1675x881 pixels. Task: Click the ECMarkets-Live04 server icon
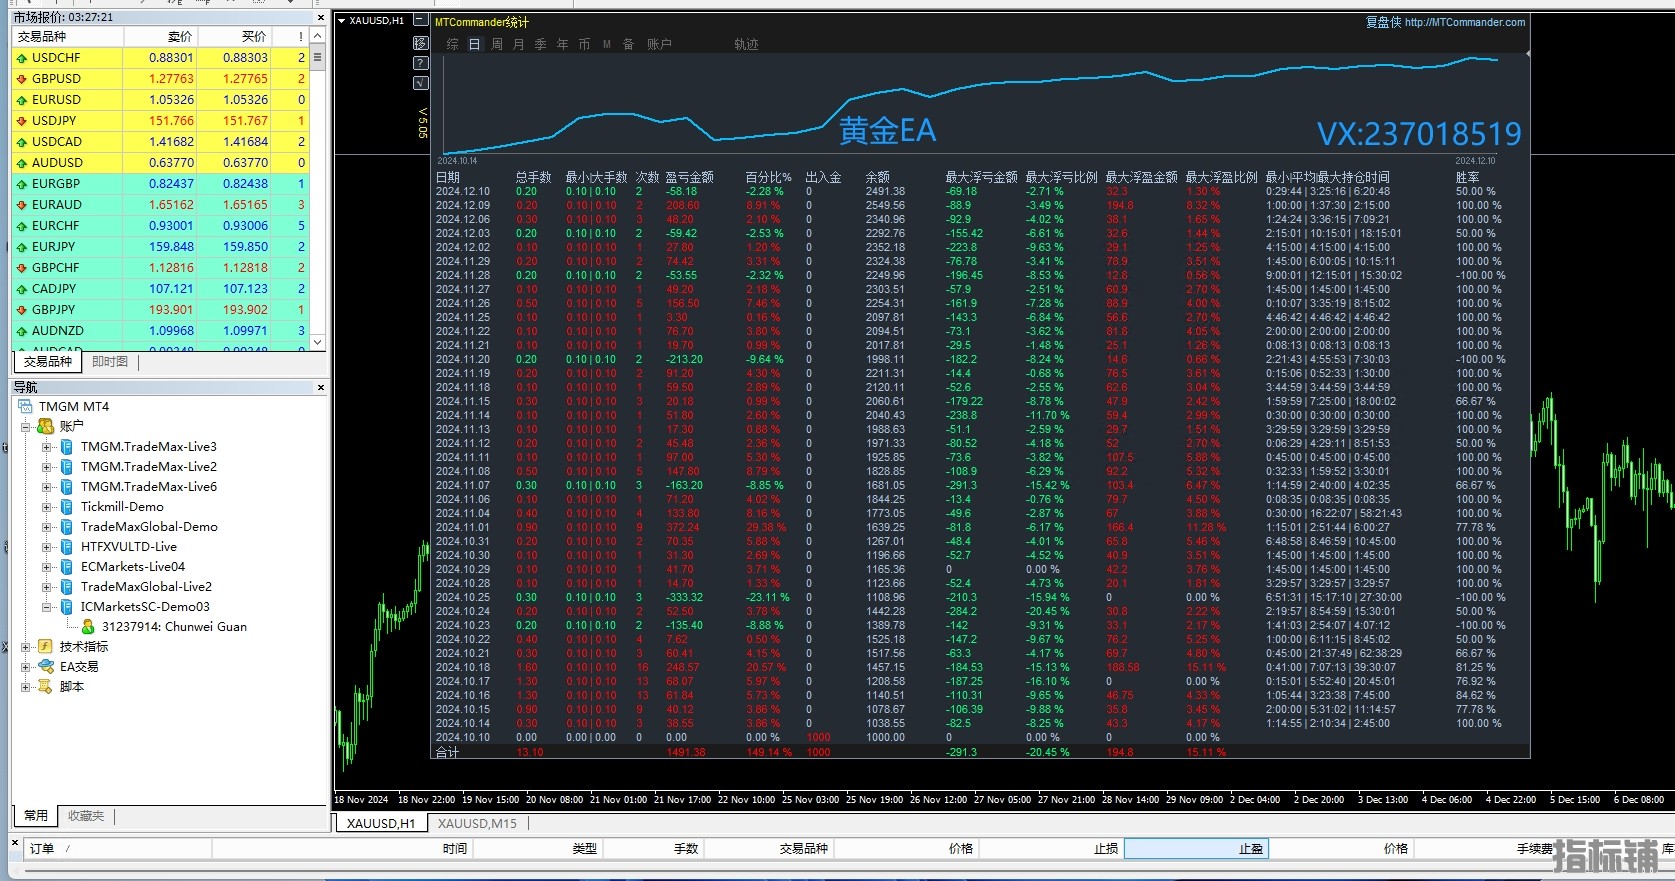(x=67, y=567)
